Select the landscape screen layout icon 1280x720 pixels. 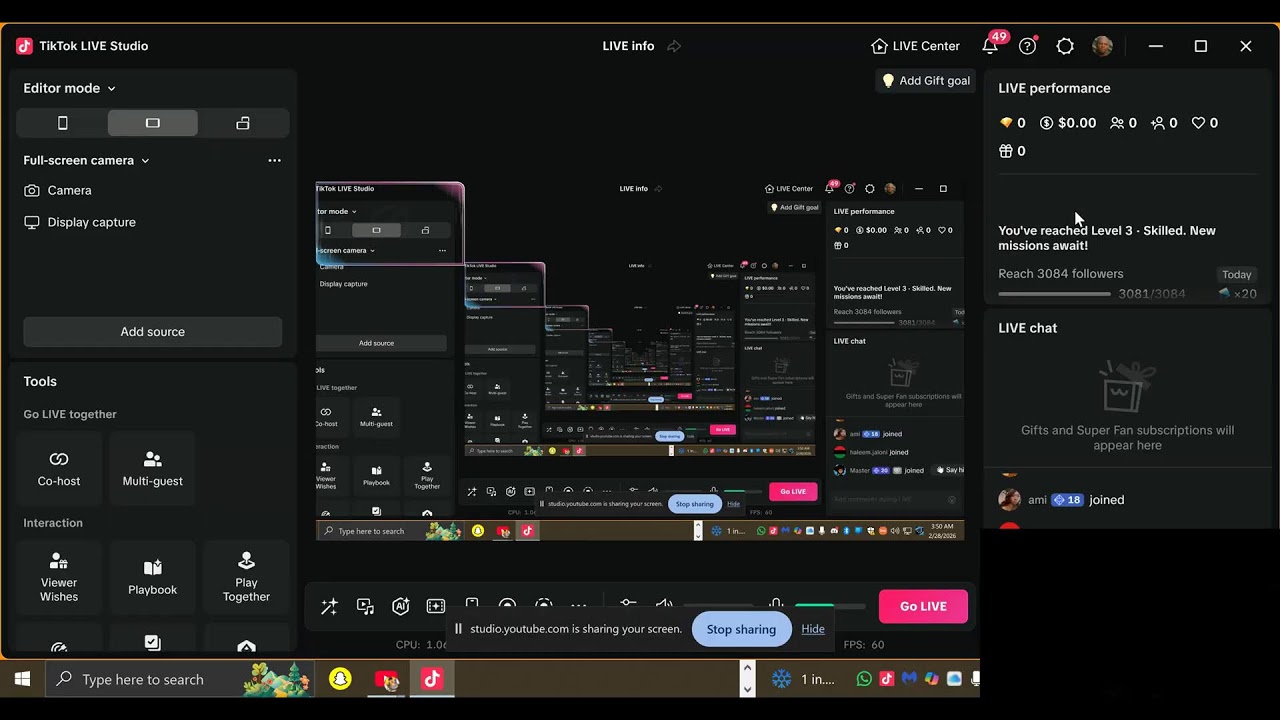pyautogui.click(x=153, y=123)
